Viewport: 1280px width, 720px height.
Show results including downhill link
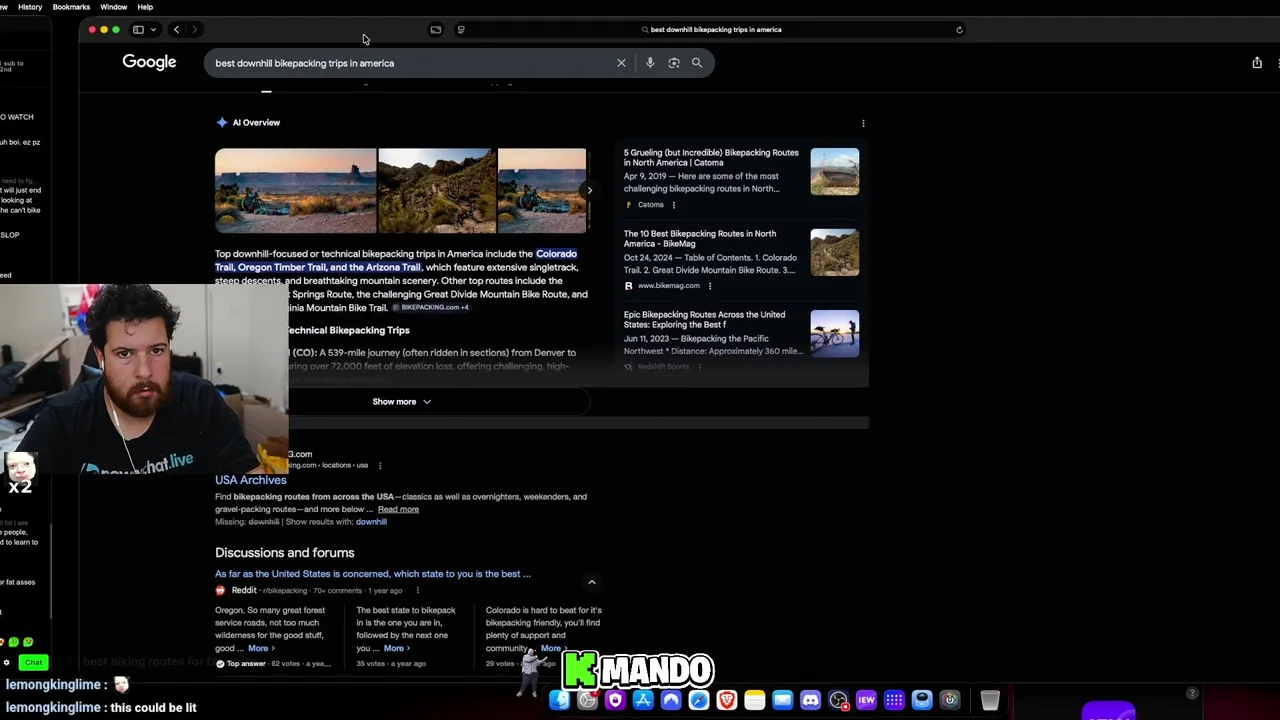371,522
